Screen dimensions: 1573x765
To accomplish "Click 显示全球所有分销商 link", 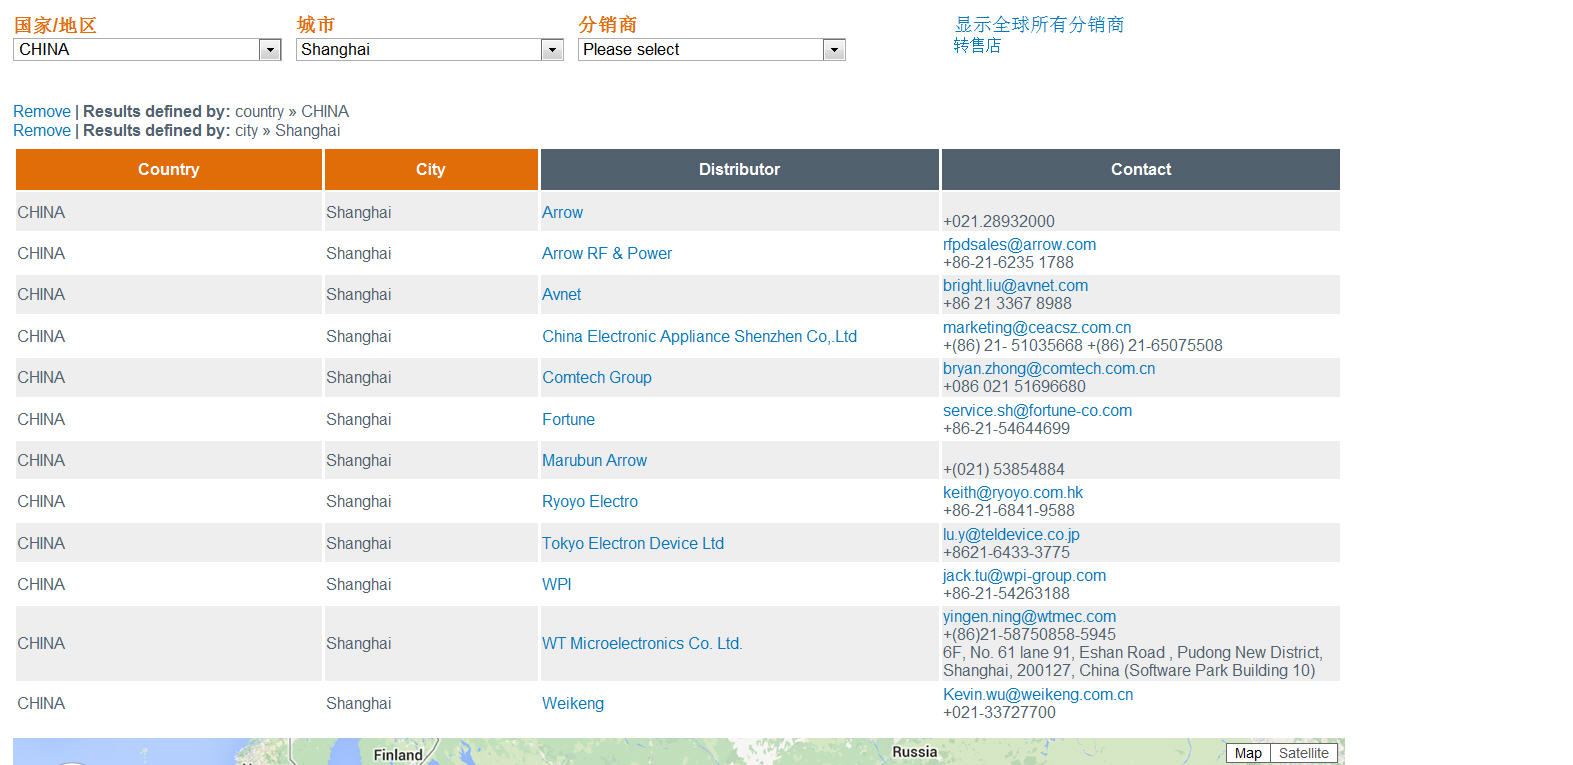I will coord(1039,24).
